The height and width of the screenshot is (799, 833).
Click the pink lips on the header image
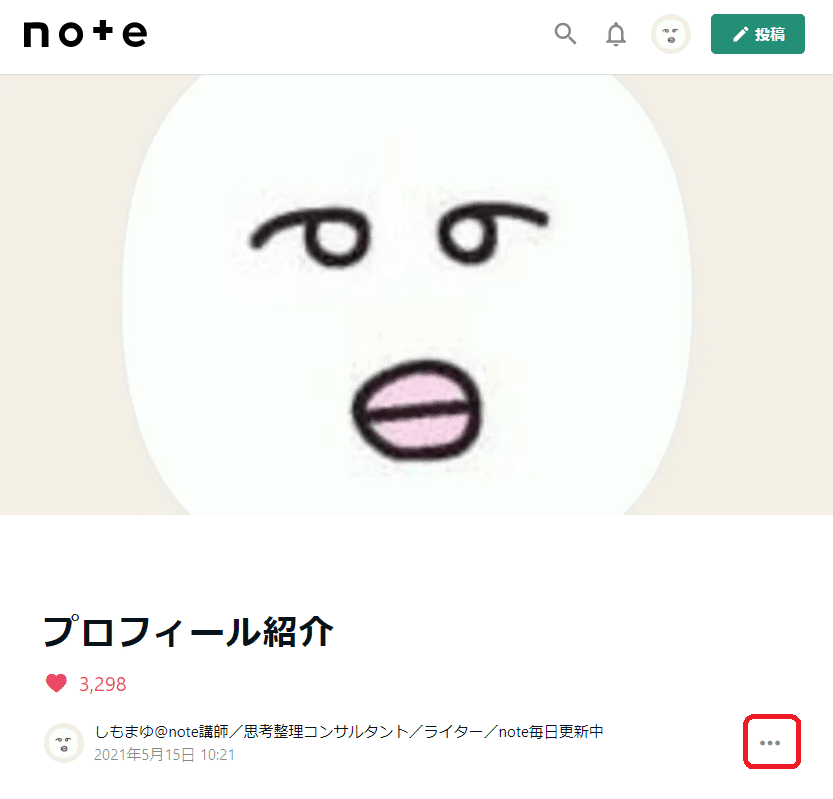tap(417, 410)
